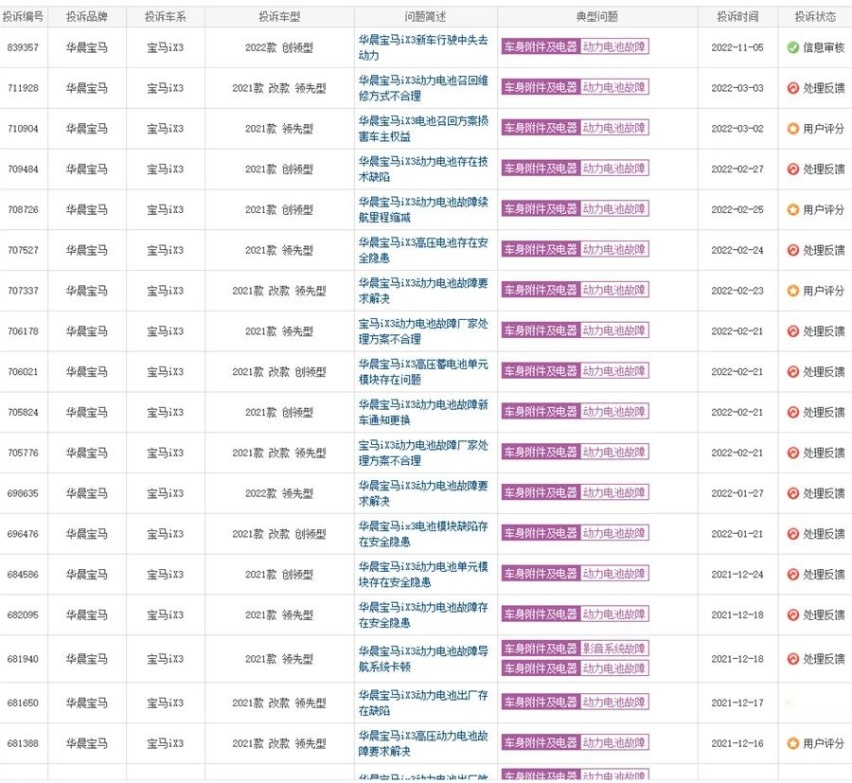Click 动力电池故障 tag in row 681650
852x783 pixels.
point(615,702)
